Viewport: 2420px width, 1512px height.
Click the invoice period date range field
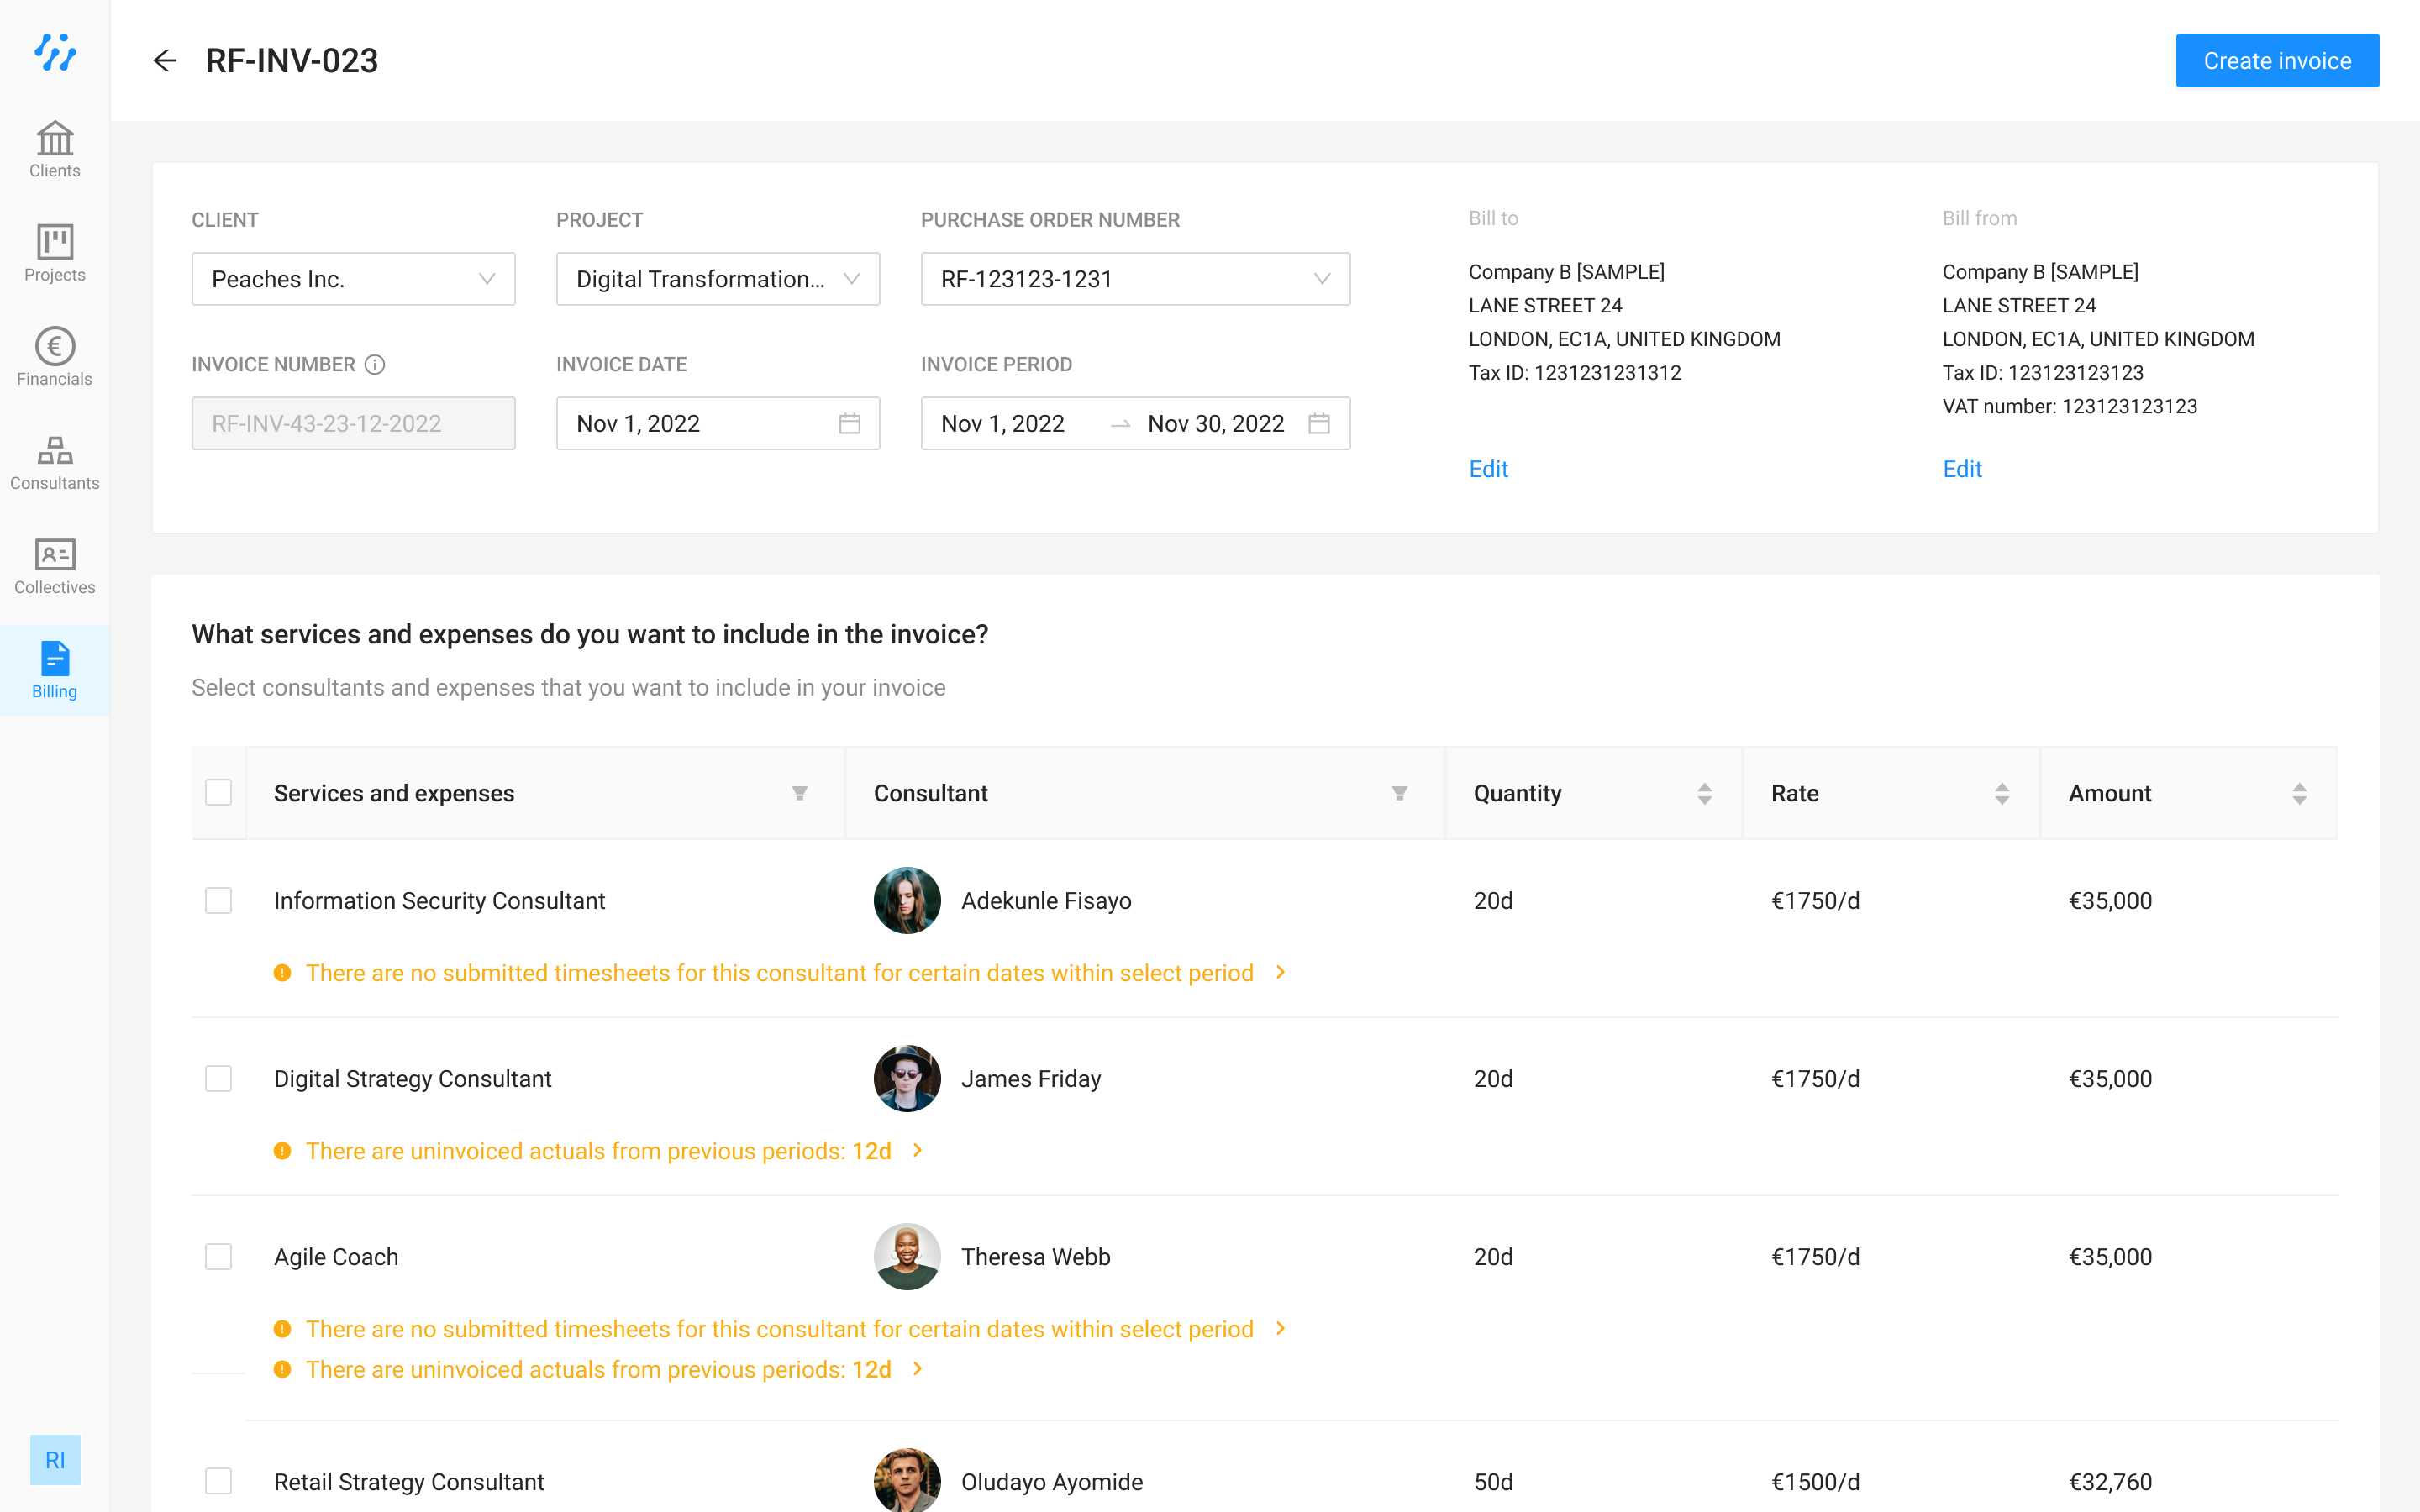click(1134, 424)
